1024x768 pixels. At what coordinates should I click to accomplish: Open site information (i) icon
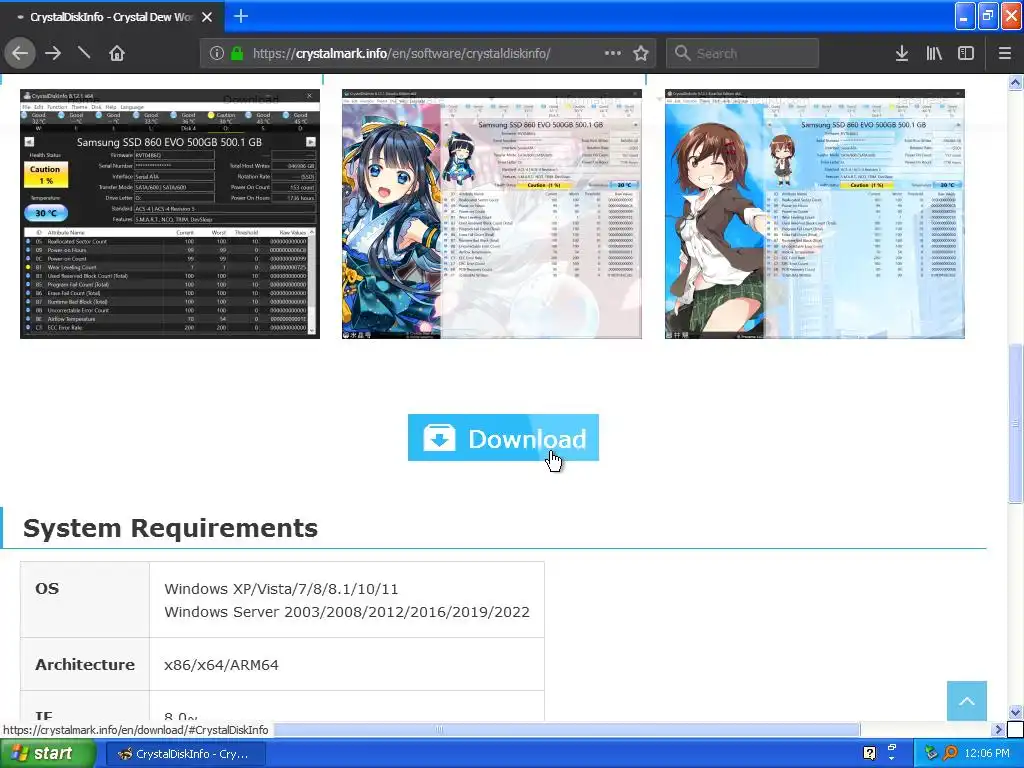[217, 53]
